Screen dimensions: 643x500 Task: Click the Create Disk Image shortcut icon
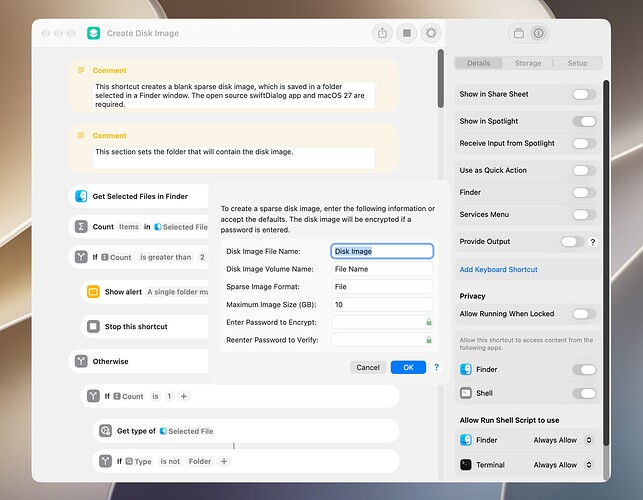coord(93,33)
